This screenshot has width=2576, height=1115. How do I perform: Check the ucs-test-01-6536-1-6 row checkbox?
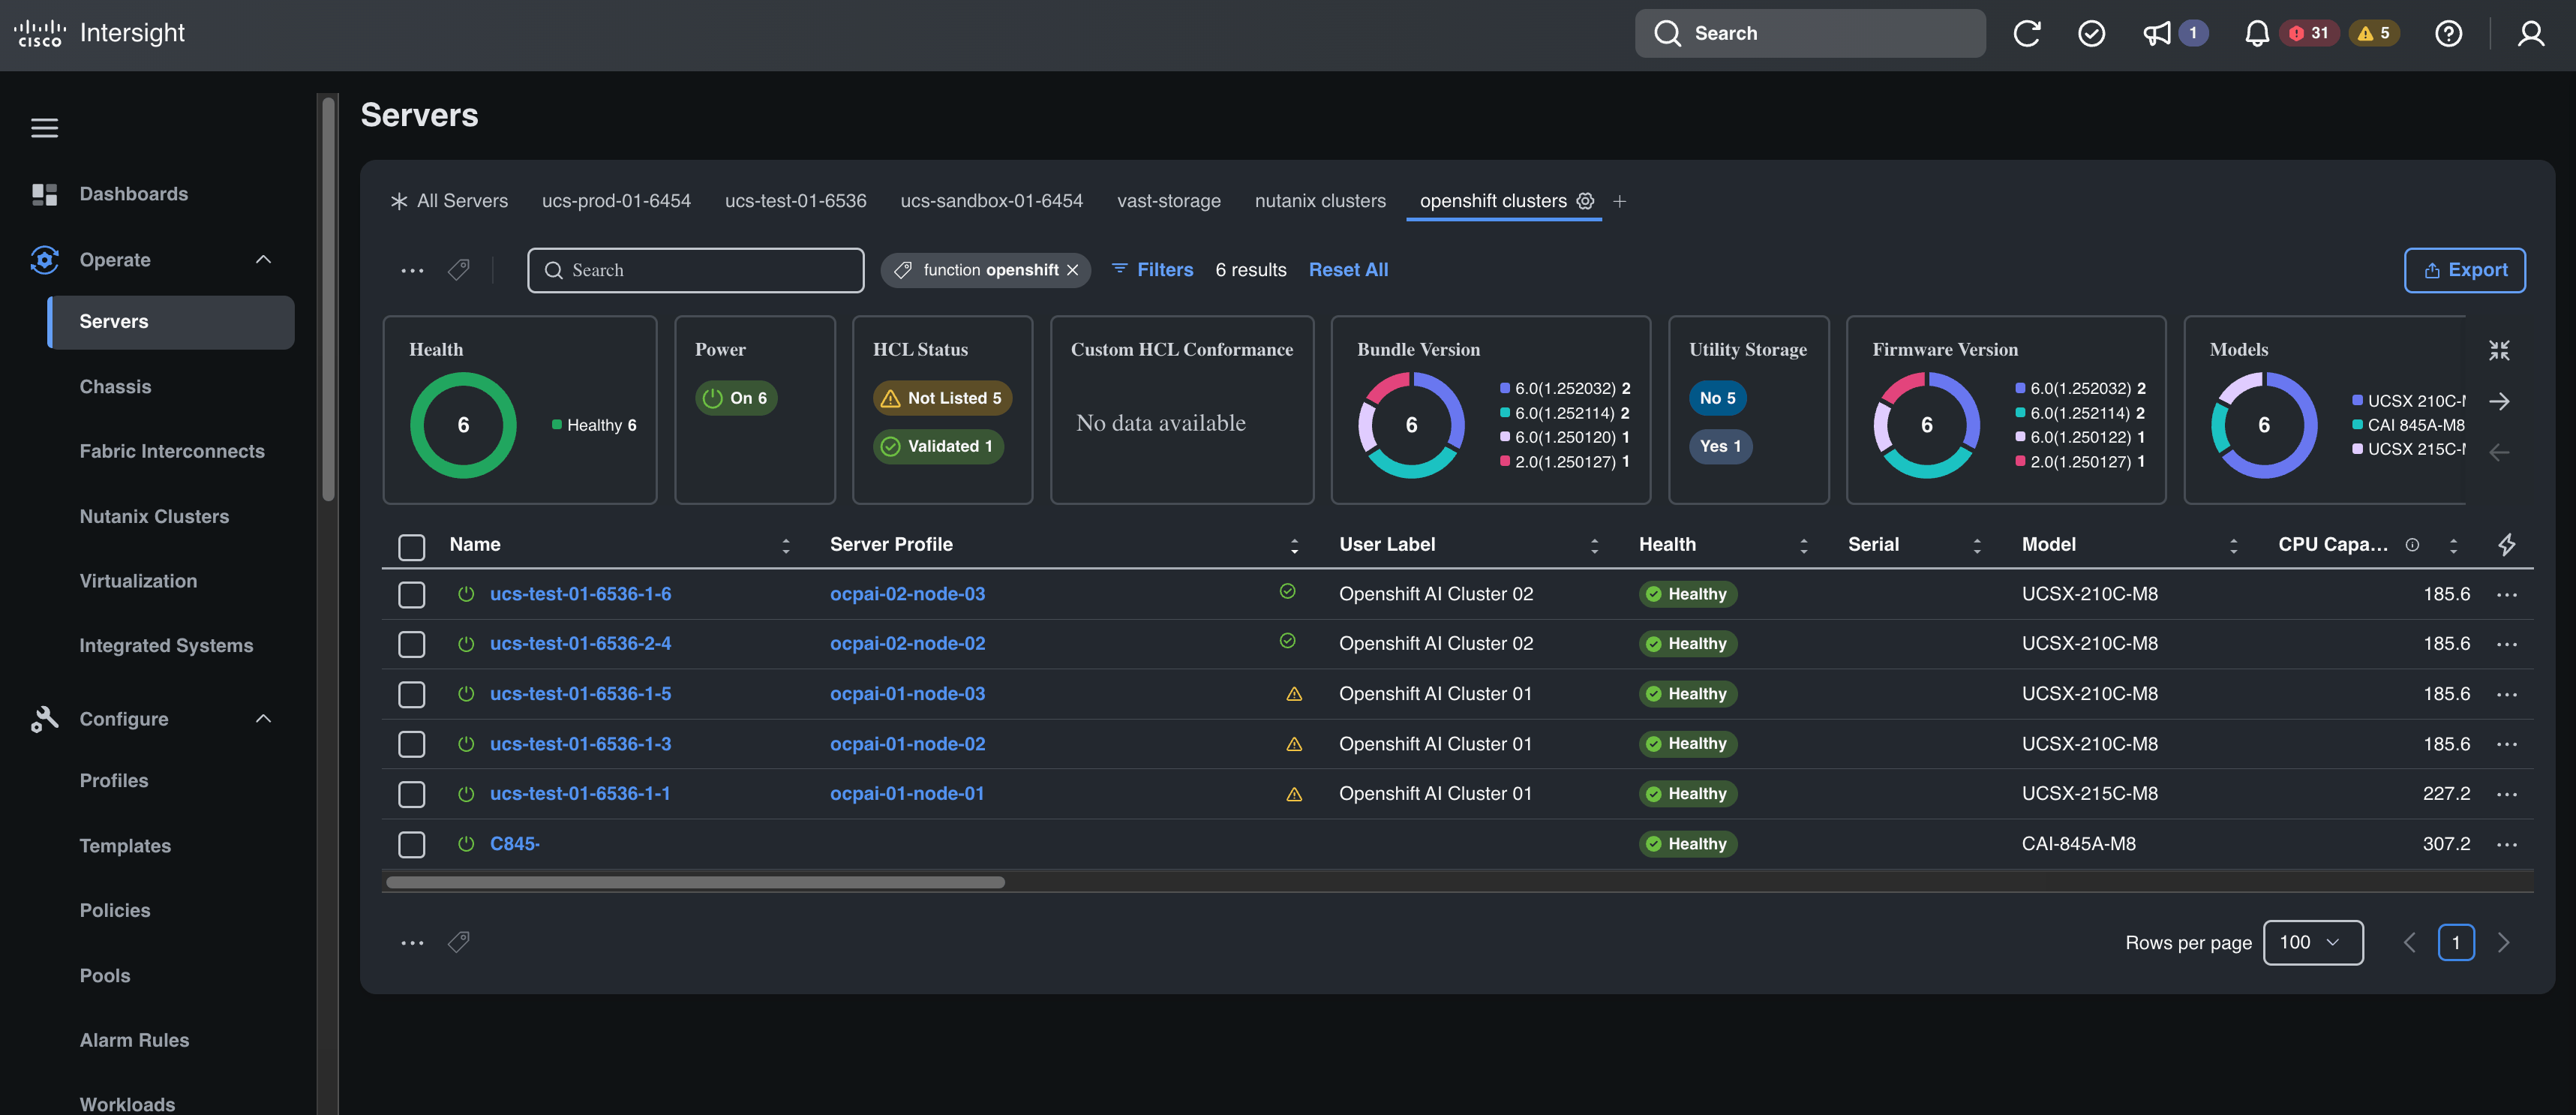click(x=411, y=594)
